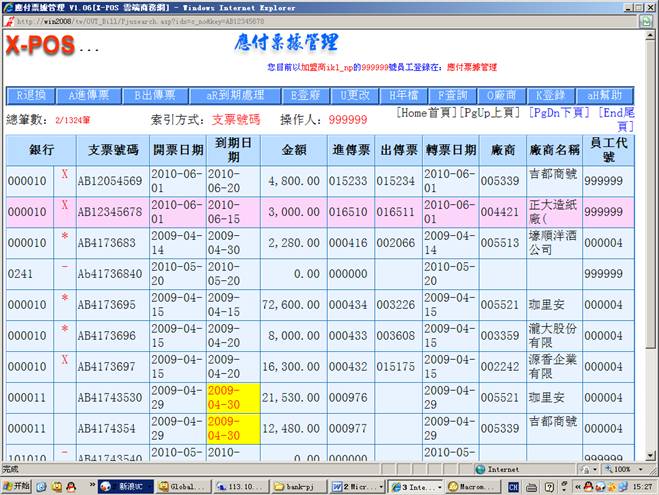659x495 pixels.
Task: Click the red asterisk beside AB4173683
Action: coord(65,237)
